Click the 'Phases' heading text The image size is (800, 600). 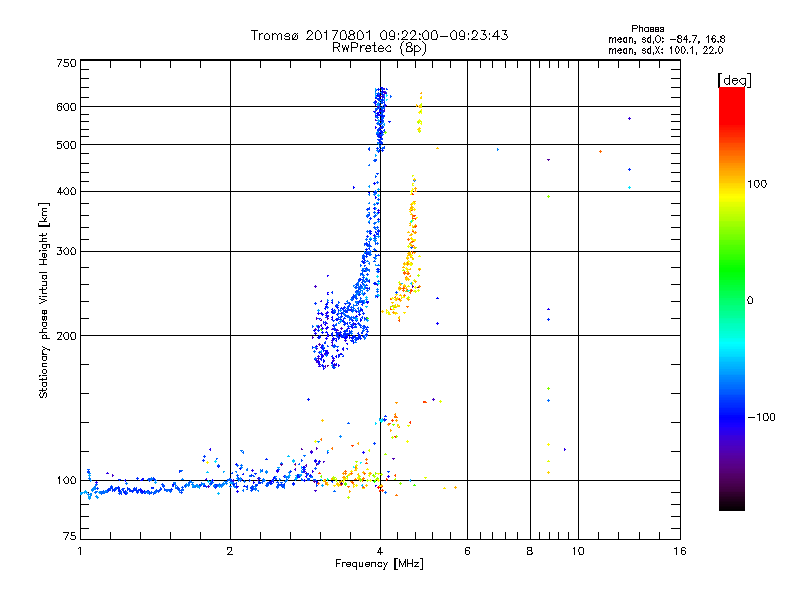(x=647, y=29)
